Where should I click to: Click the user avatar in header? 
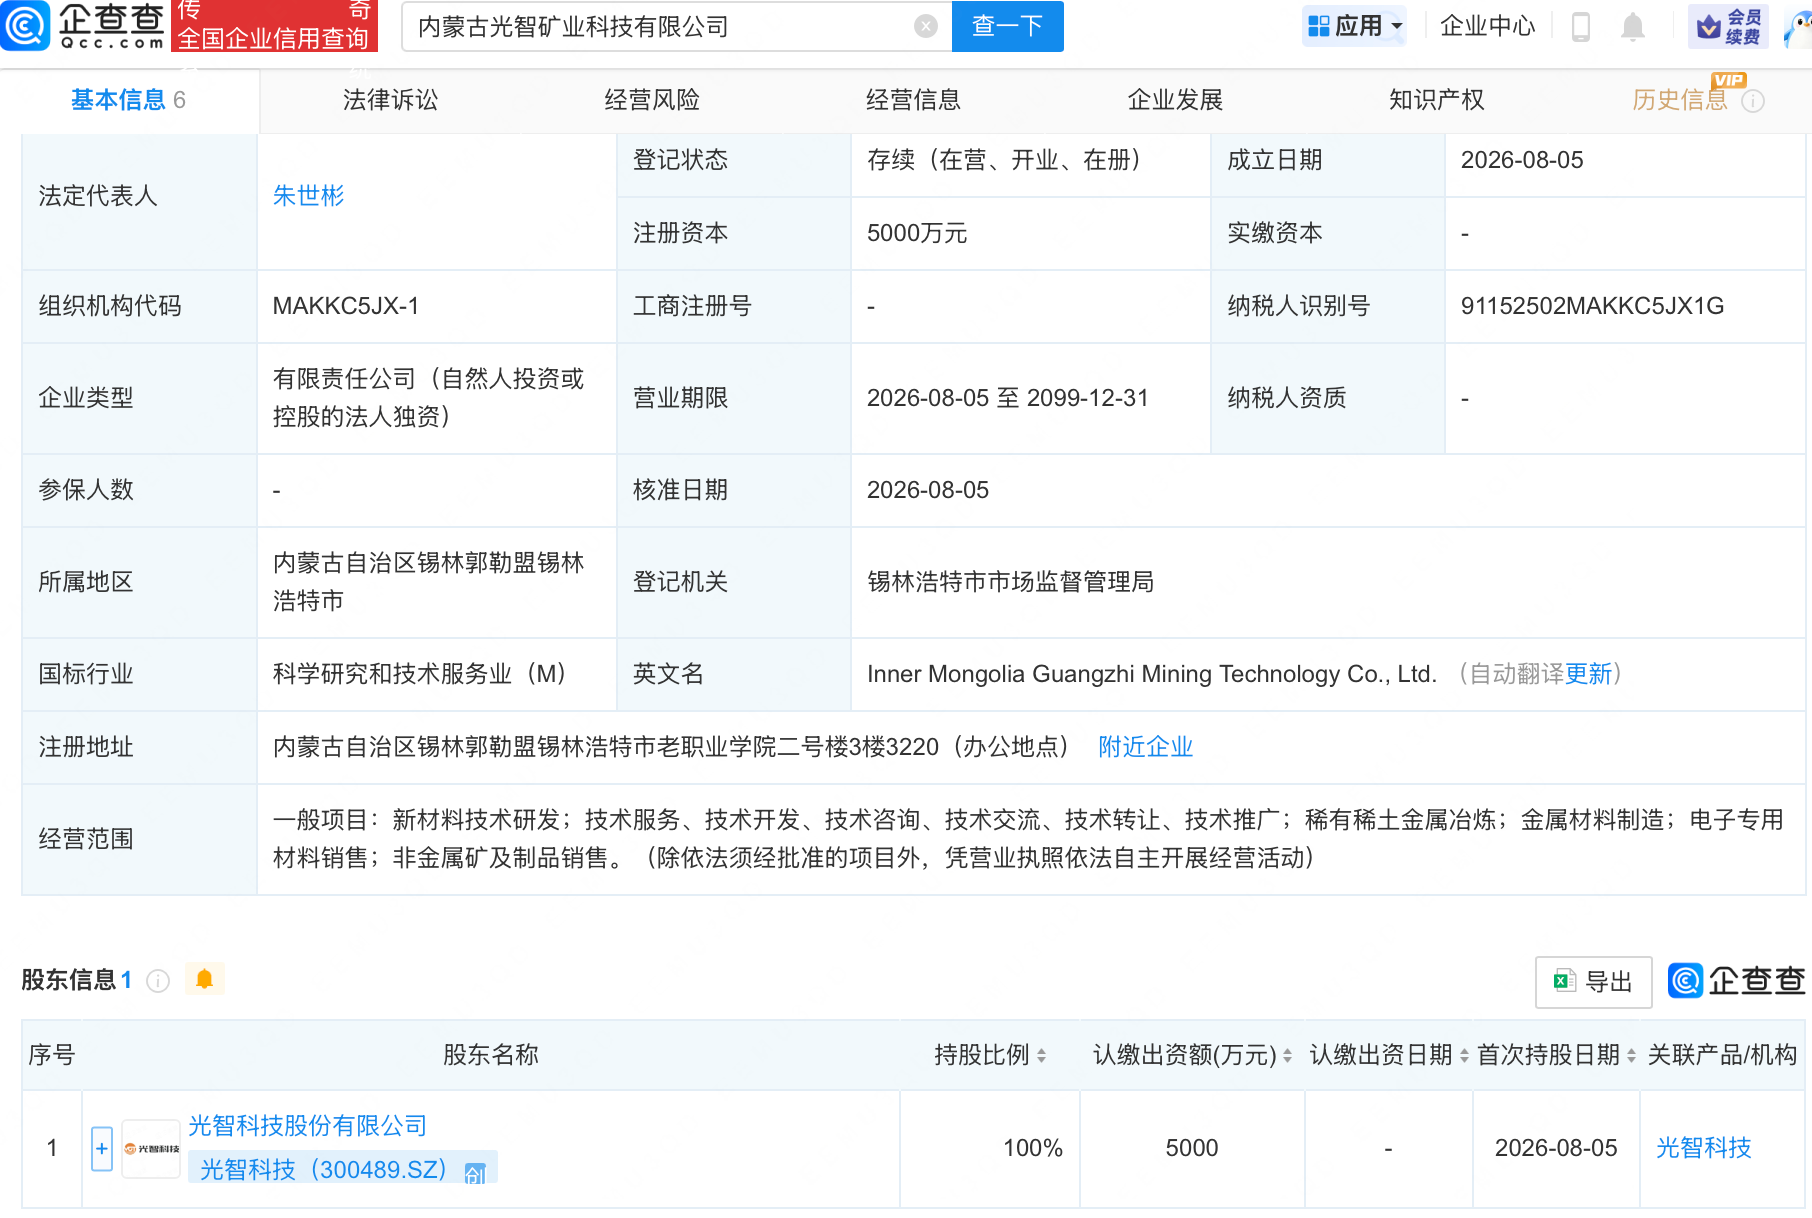[x=1798, y=26]
